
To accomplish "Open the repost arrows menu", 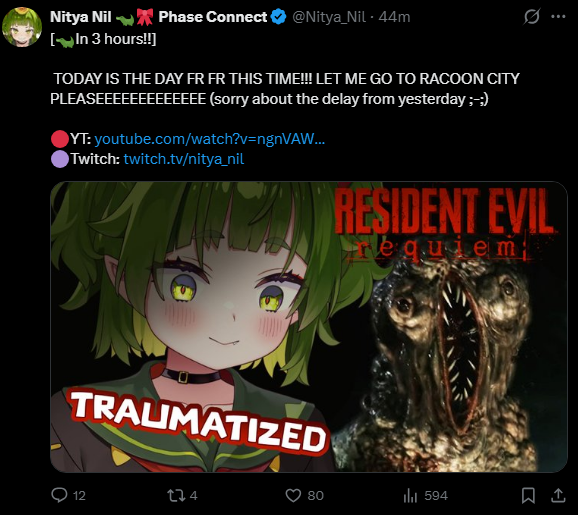I will click(x=177, y=495).
